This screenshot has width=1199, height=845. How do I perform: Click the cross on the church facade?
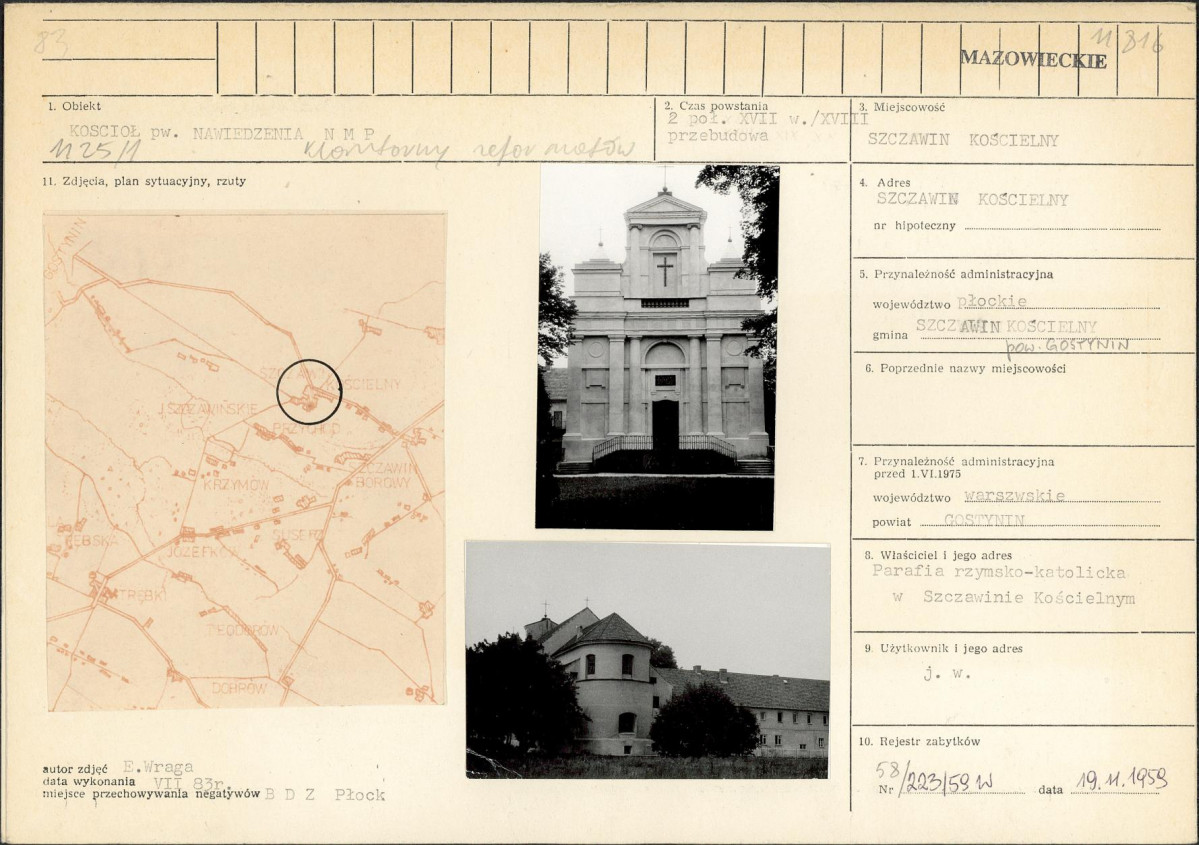pyautogui.click(x=665, y=271)
